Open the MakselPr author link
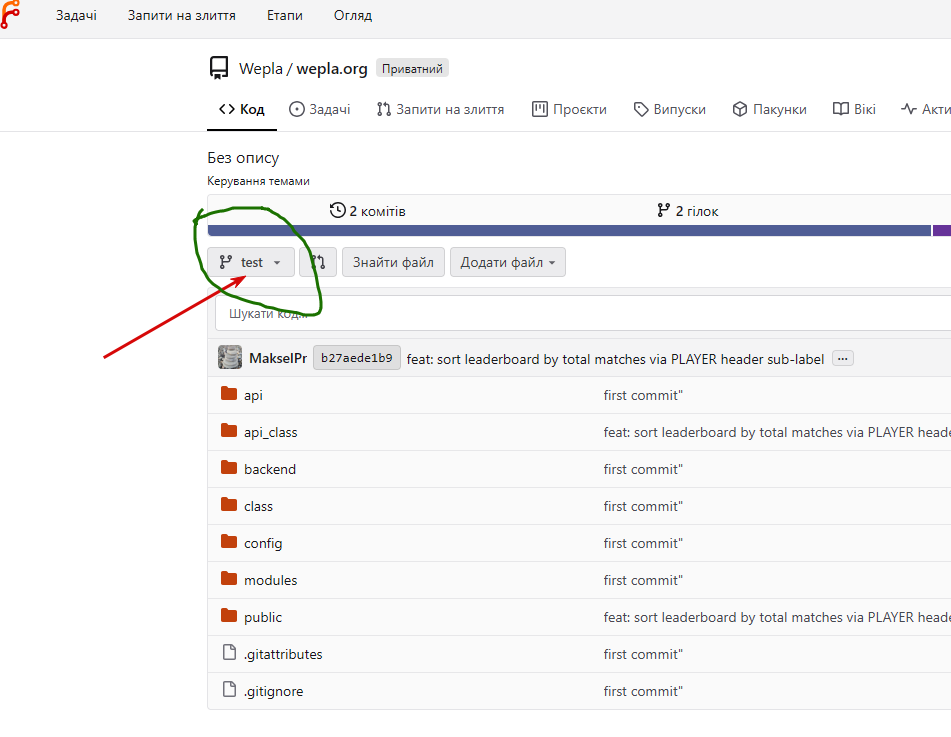This screenshot has height=737, width=951. pos(278,358)
